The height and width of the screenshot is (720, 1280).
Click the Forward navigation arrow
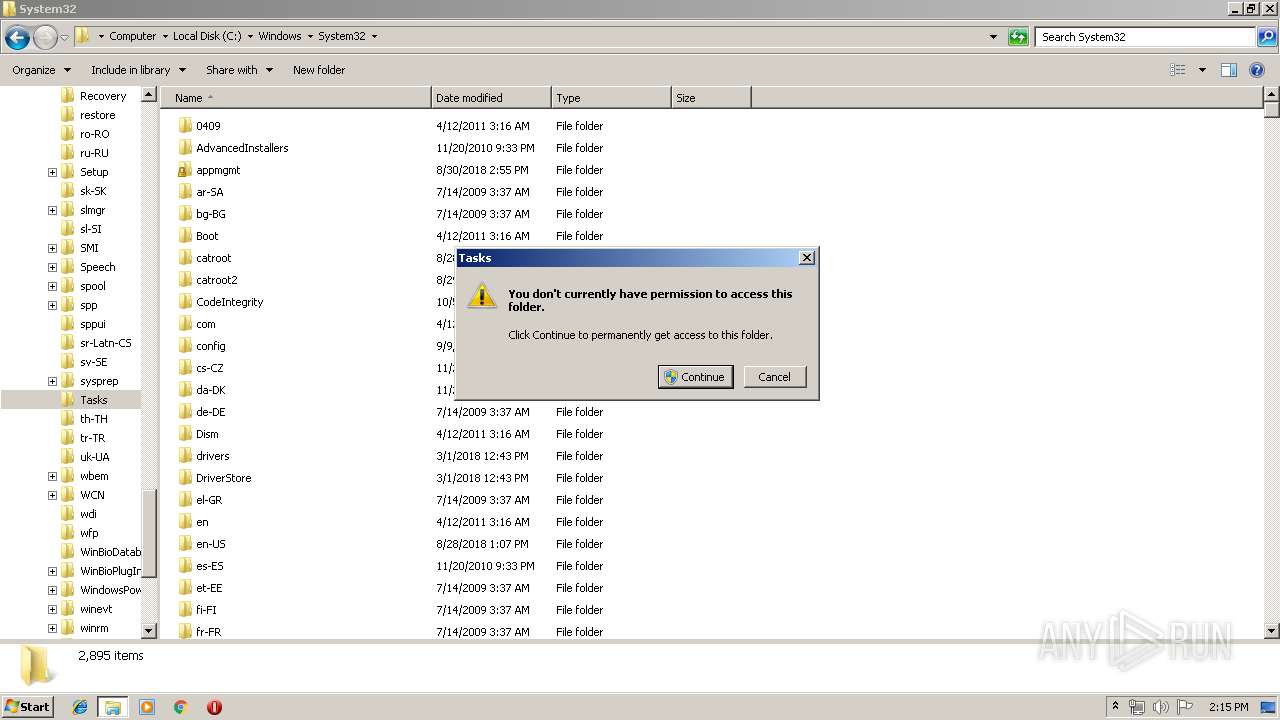[45, 38]
